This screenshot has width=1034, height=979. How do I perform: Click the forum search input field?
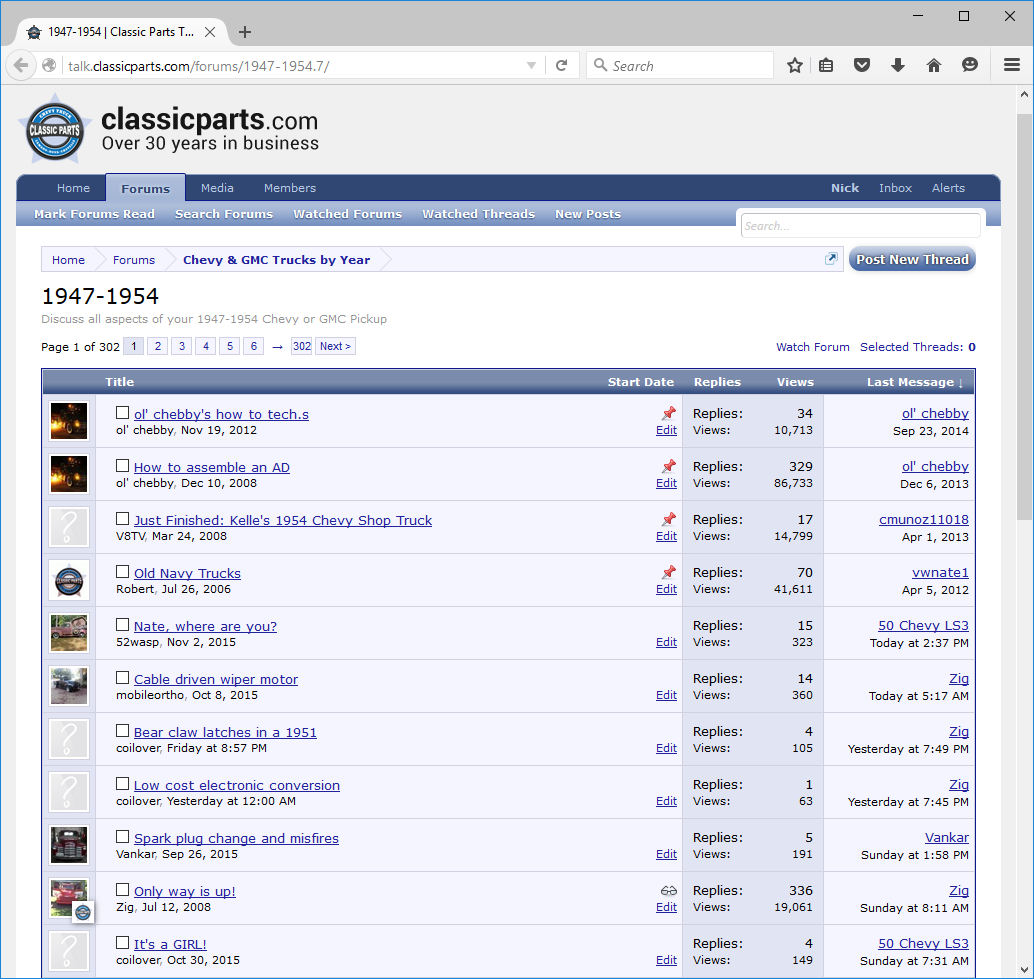click(860, 226)
